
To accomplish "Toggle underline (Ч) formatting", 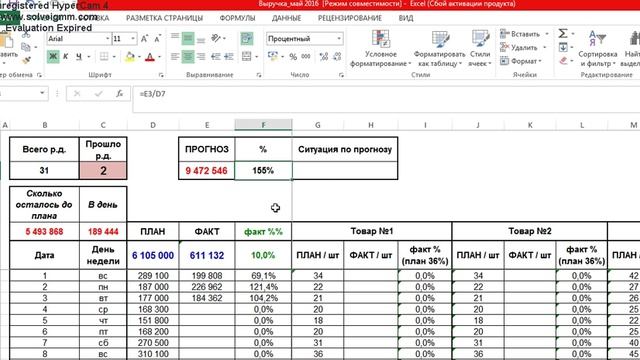I will point(78,57).
